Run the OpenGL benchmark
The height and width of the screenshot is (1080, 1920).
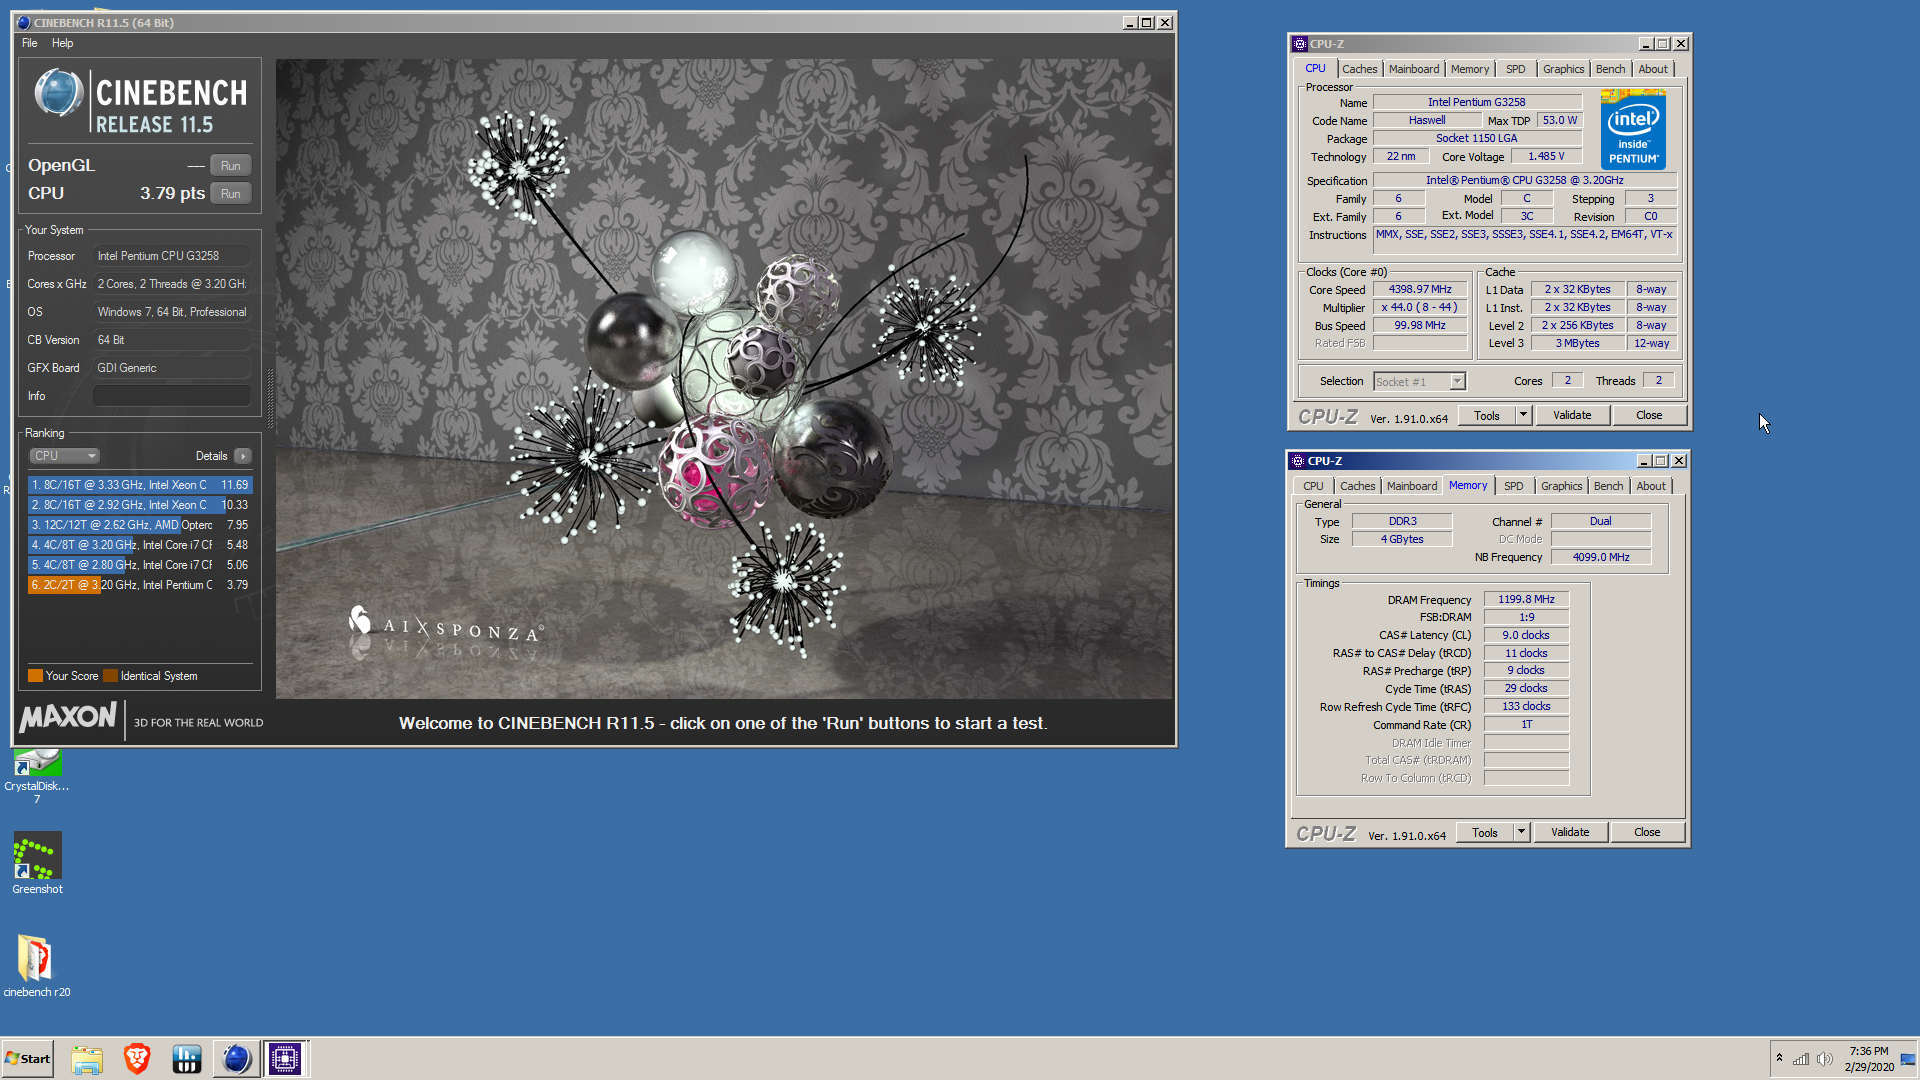tap(231, 166)
